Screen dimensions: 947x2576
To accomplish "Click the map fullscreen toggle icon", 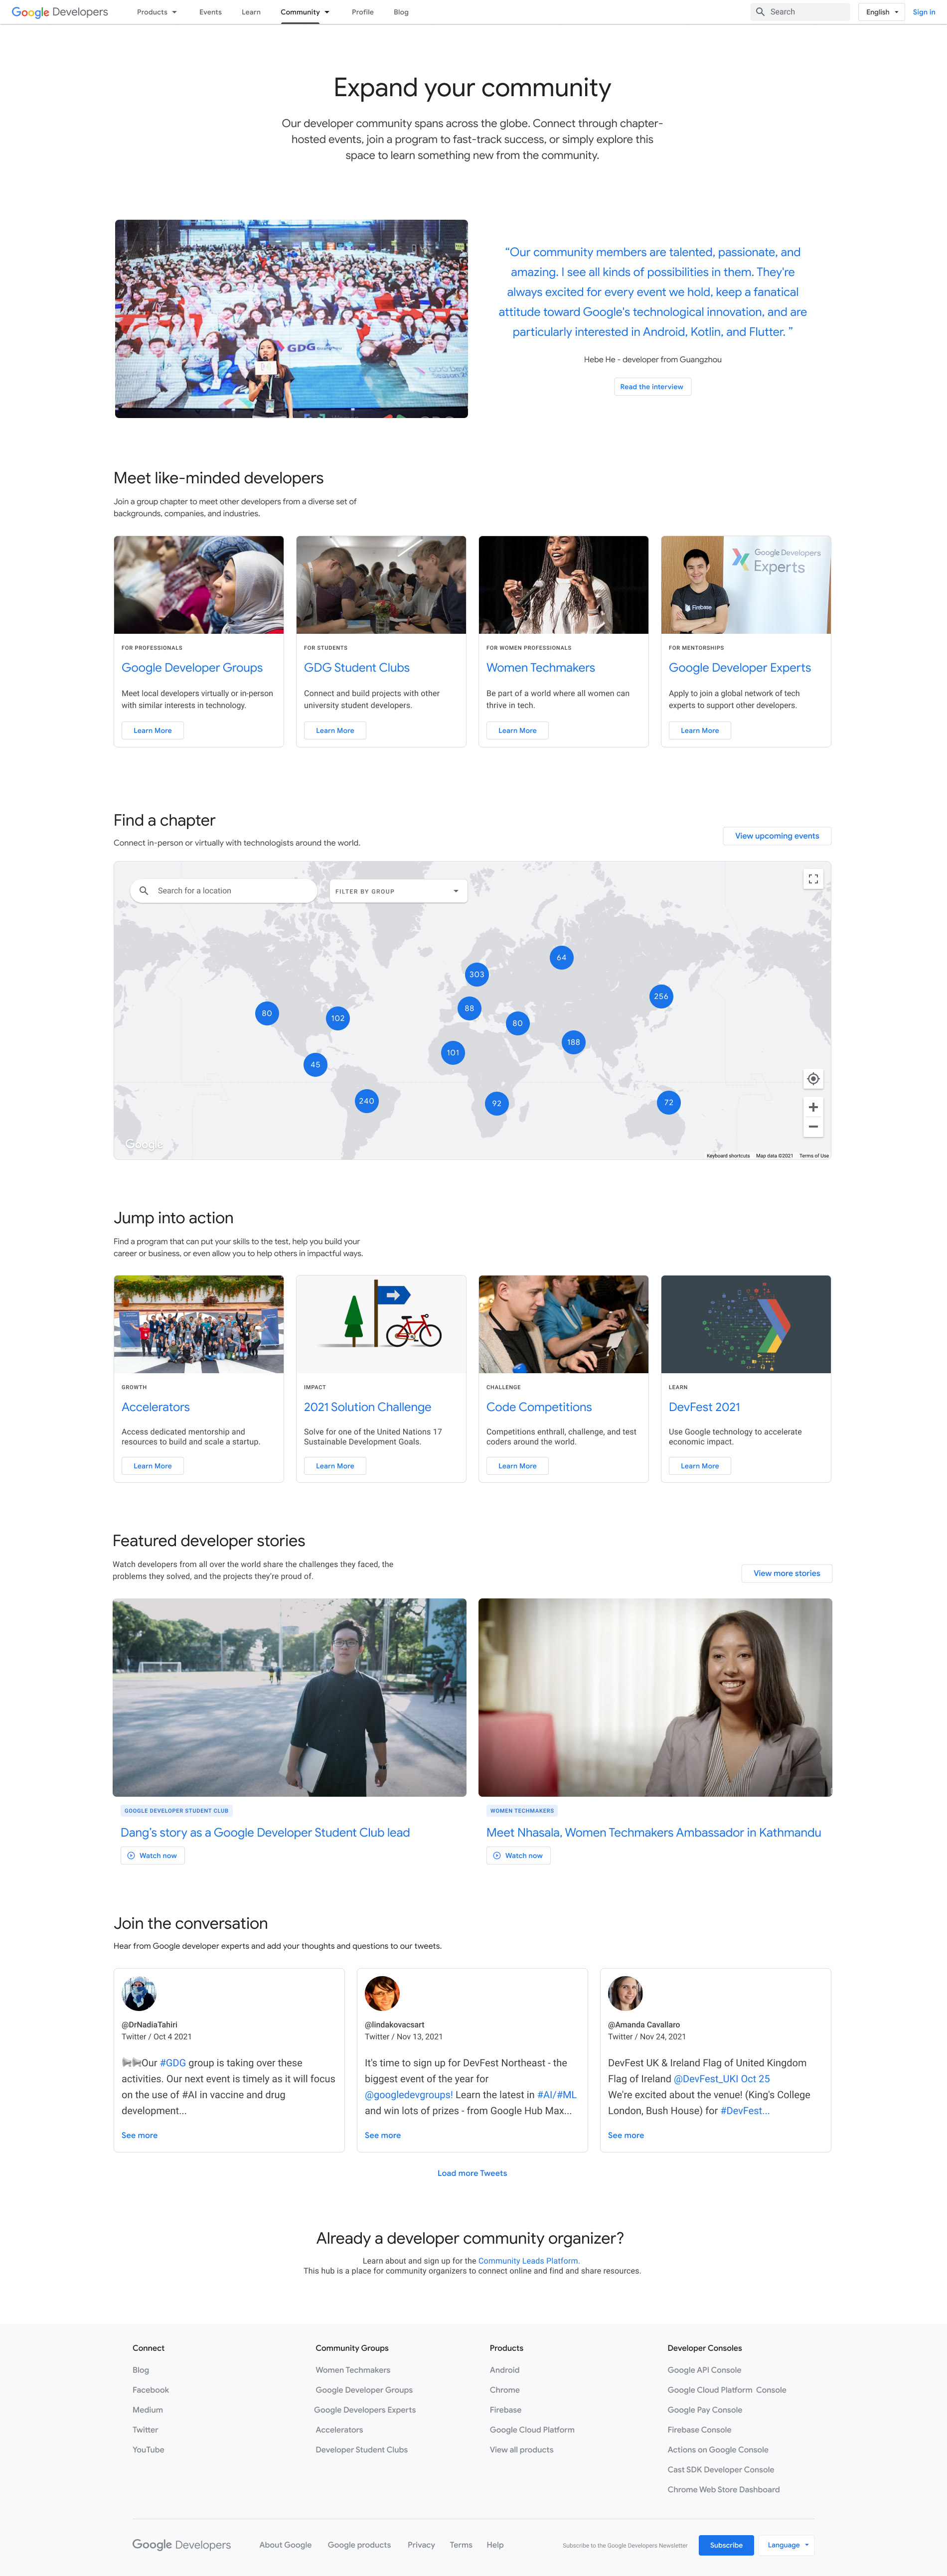I will (x=813, y=879).
